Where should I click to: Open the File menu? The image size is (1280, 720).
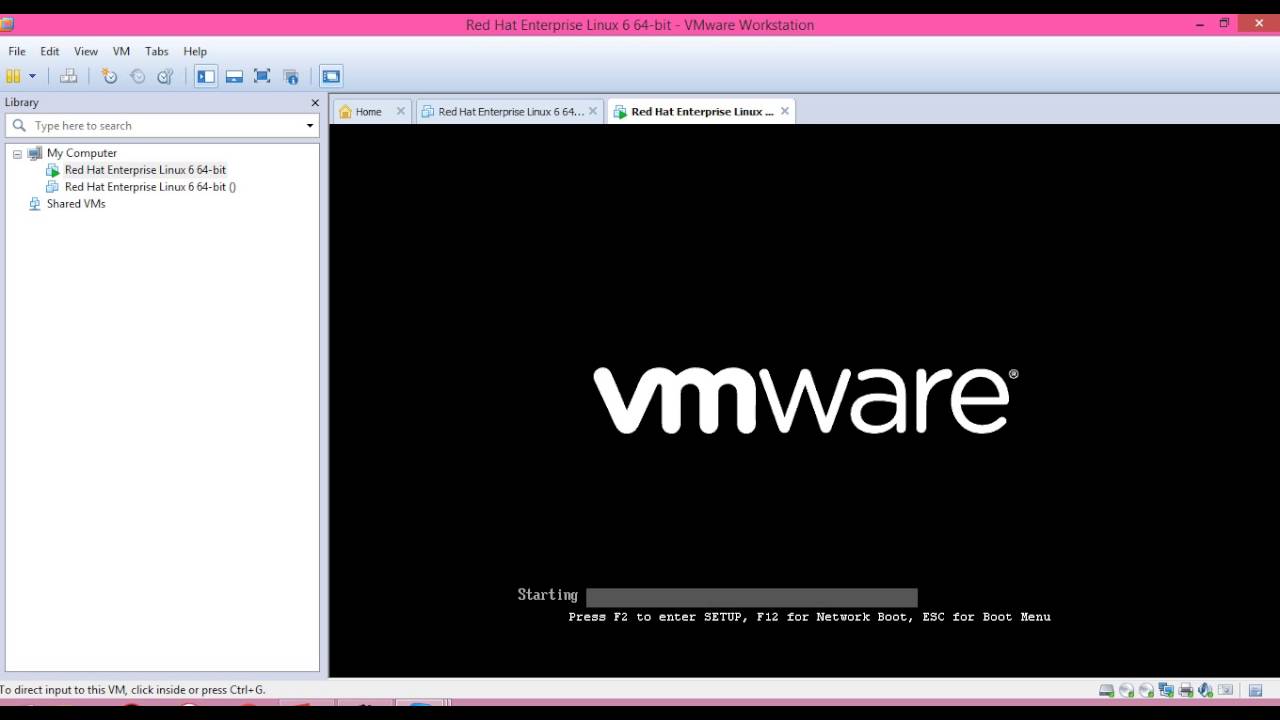coord(17,51)
